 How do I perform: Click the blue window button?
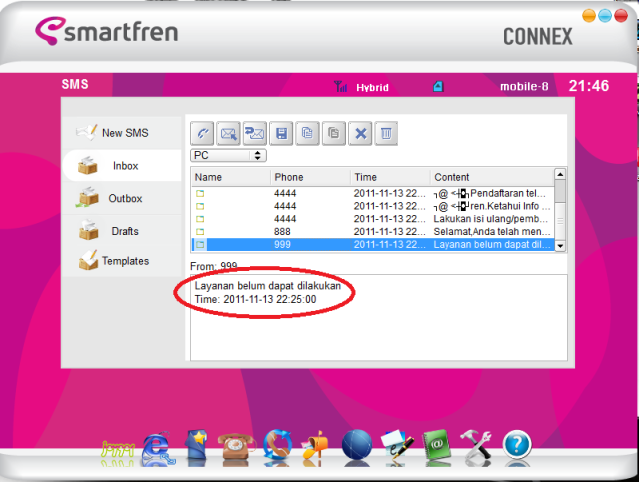pos(605,16)
